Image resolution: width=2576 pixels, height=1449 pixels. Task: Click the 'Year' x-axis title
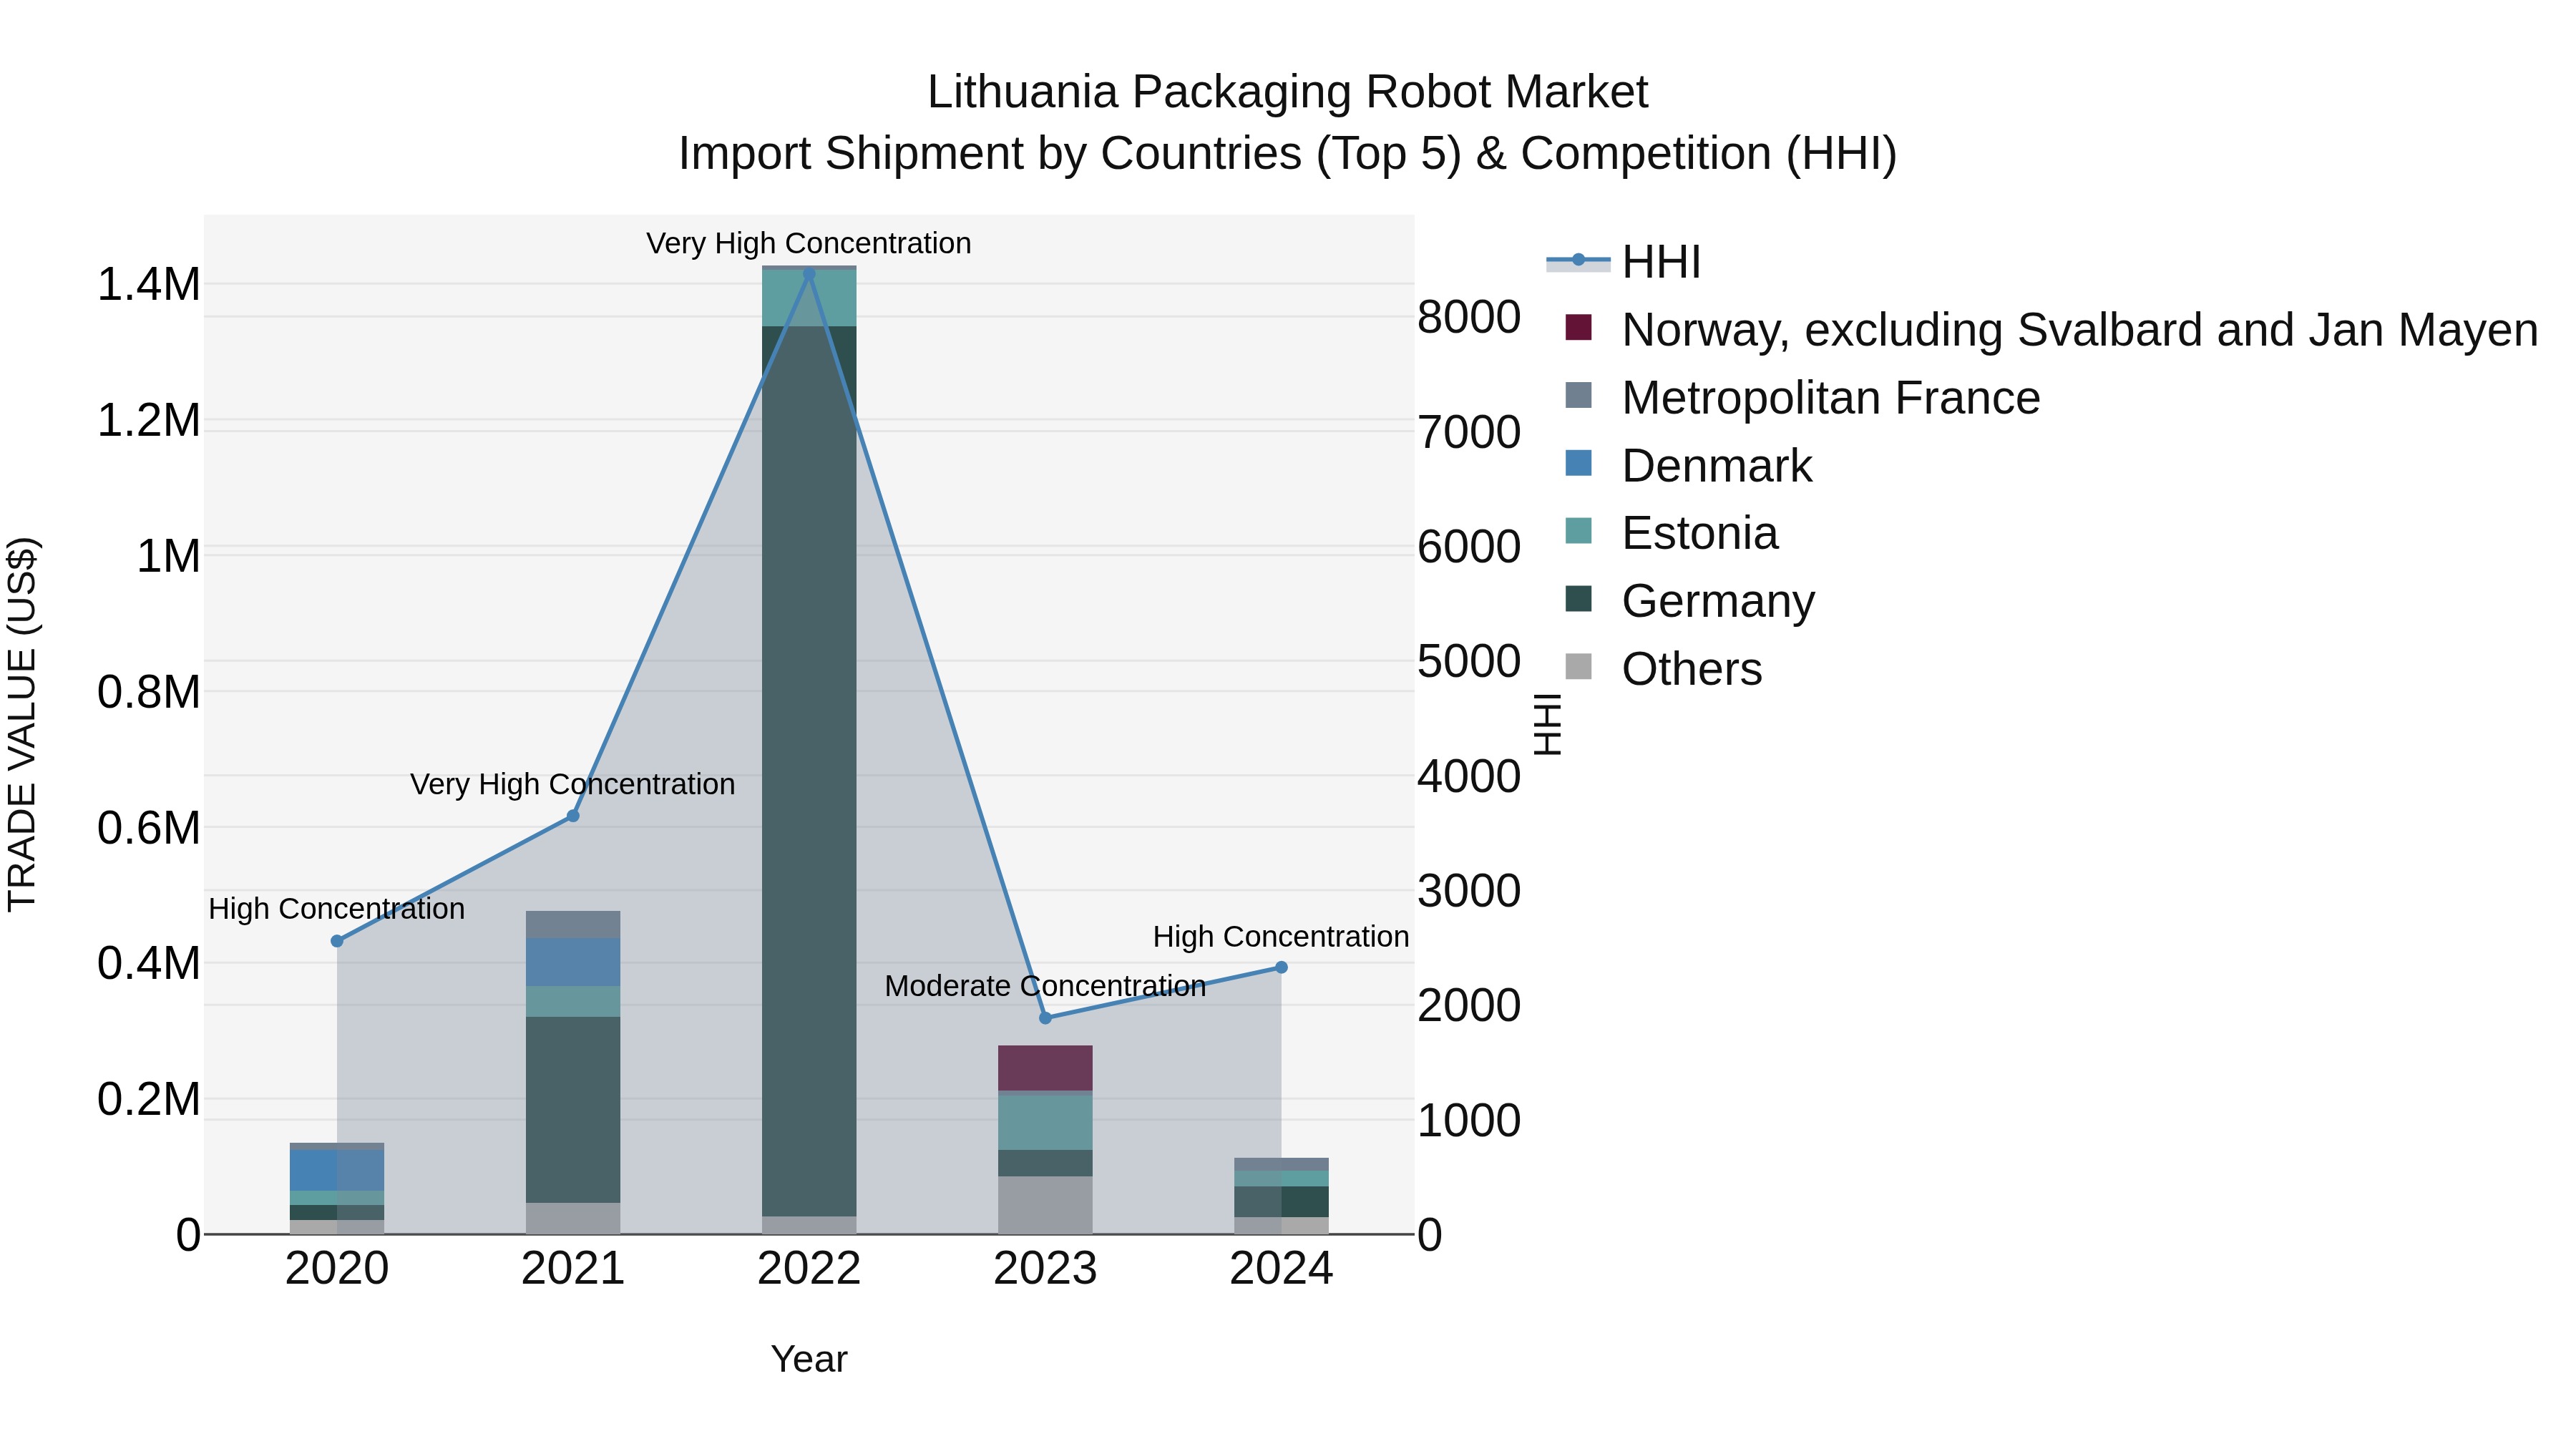pos(809,1359)
